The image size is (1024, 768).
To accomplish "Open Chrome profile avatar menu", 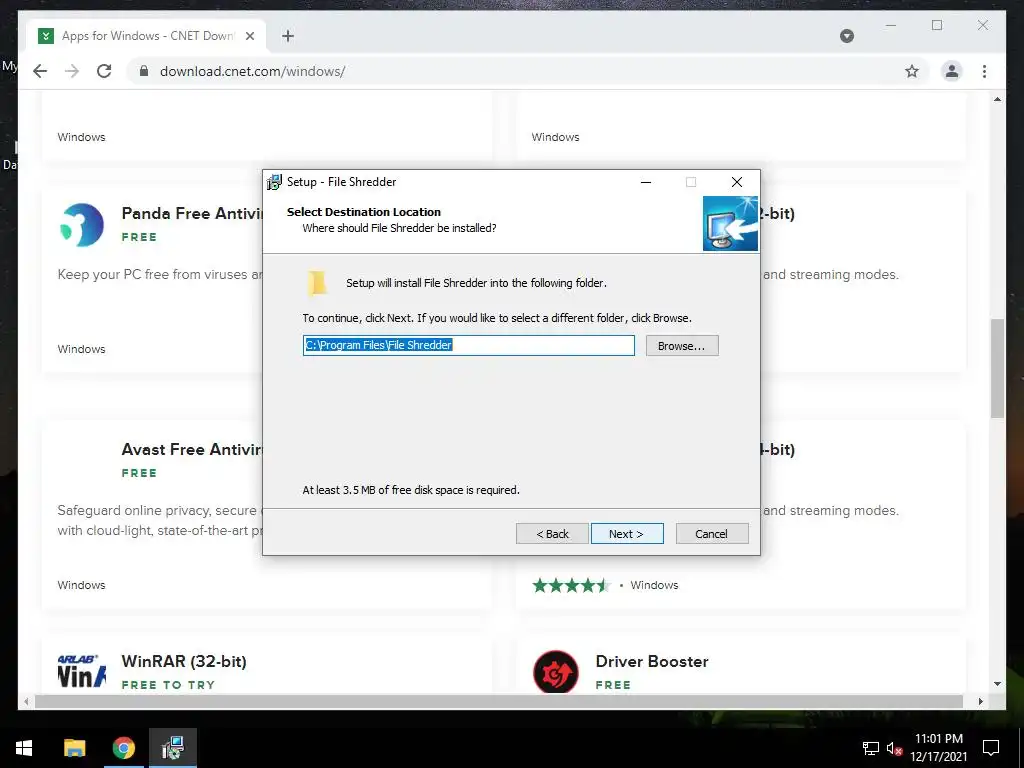I will coord(952,71).
